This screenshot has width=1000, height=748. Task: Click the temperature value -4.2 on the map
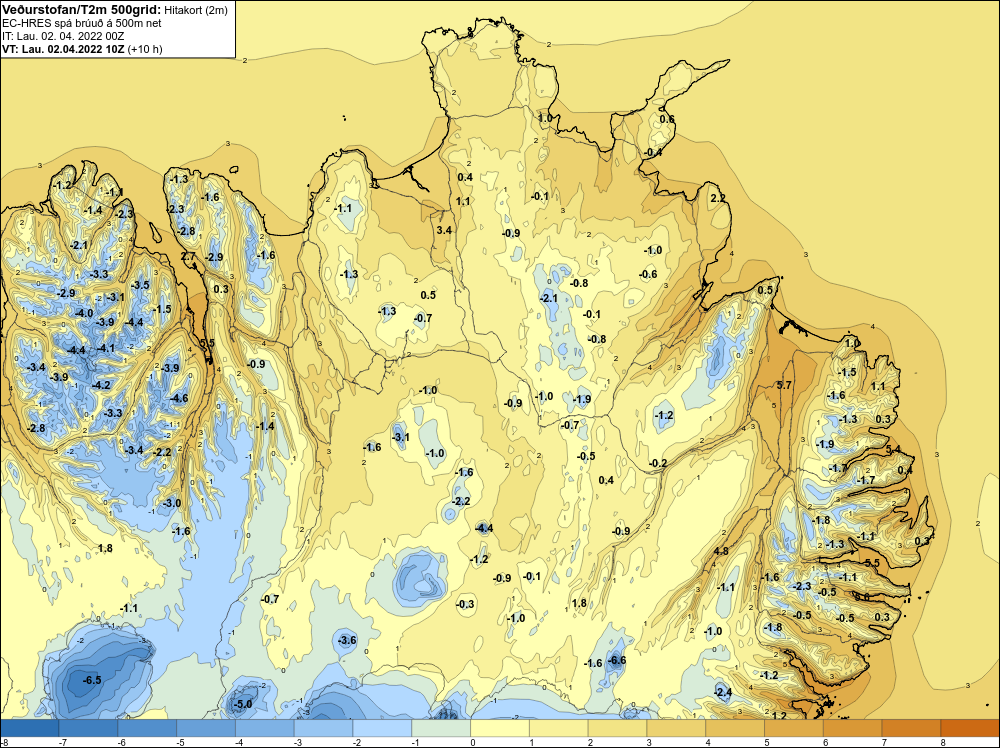101,385
